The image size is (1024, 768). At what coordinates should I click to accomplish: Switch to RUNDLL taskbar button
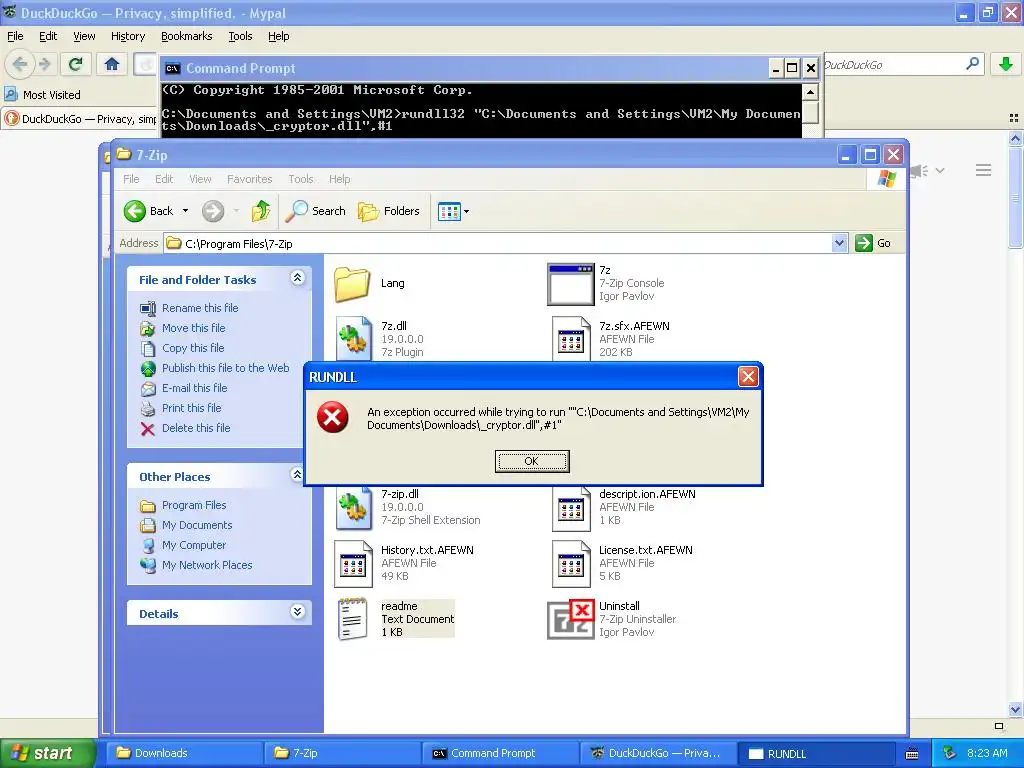(x=816, y=754)
